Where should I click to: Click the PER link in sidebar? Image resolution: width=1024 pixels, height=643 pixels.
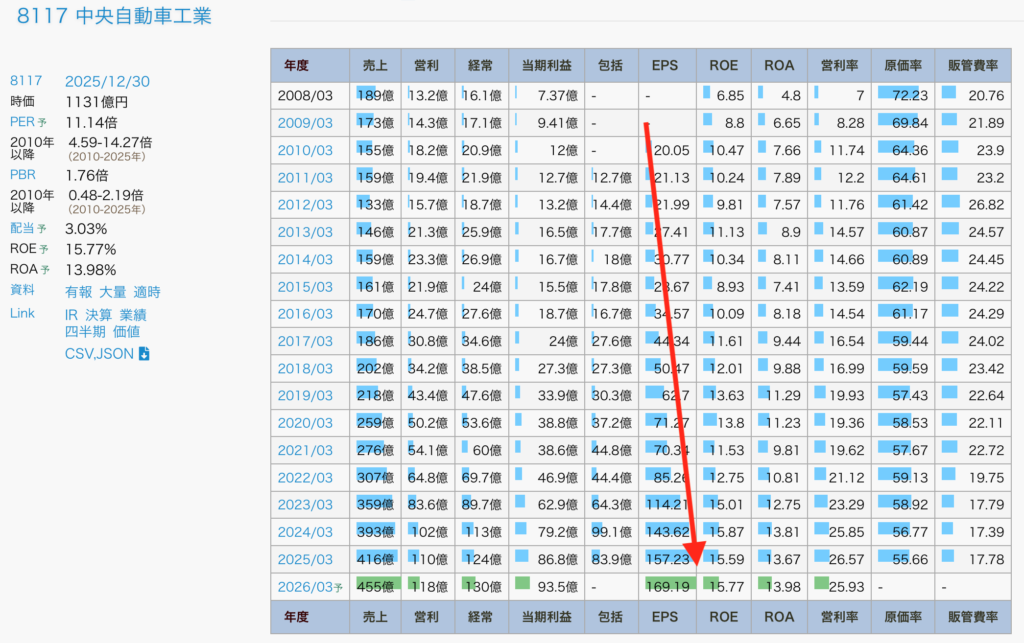(23, 121)
